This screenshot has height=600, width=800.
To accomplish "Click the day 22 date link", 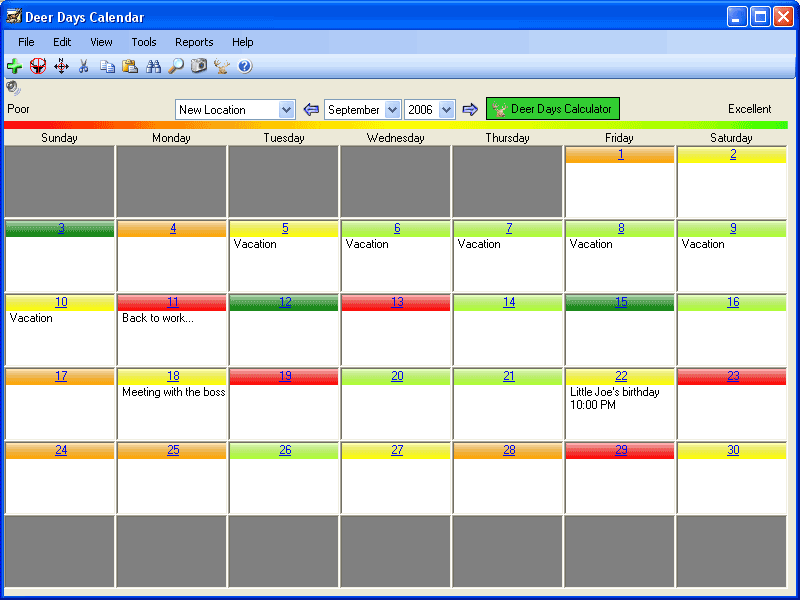I will 621,377.
